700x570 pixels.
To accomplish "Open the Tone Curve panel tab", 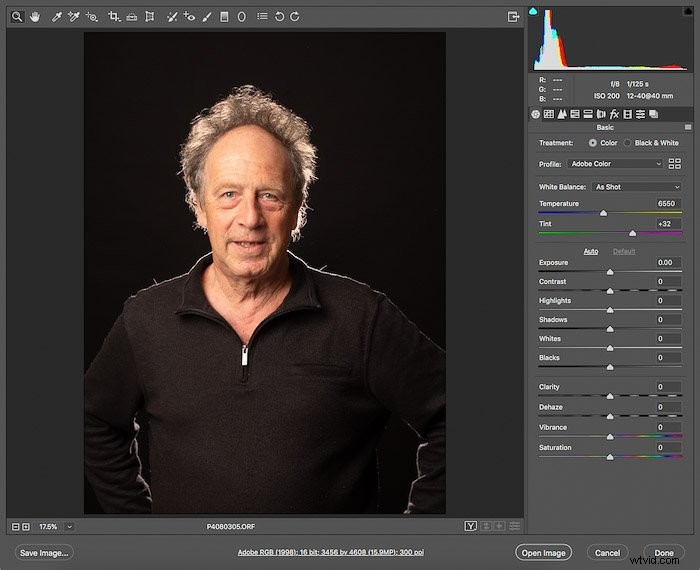I will point(549,114).
